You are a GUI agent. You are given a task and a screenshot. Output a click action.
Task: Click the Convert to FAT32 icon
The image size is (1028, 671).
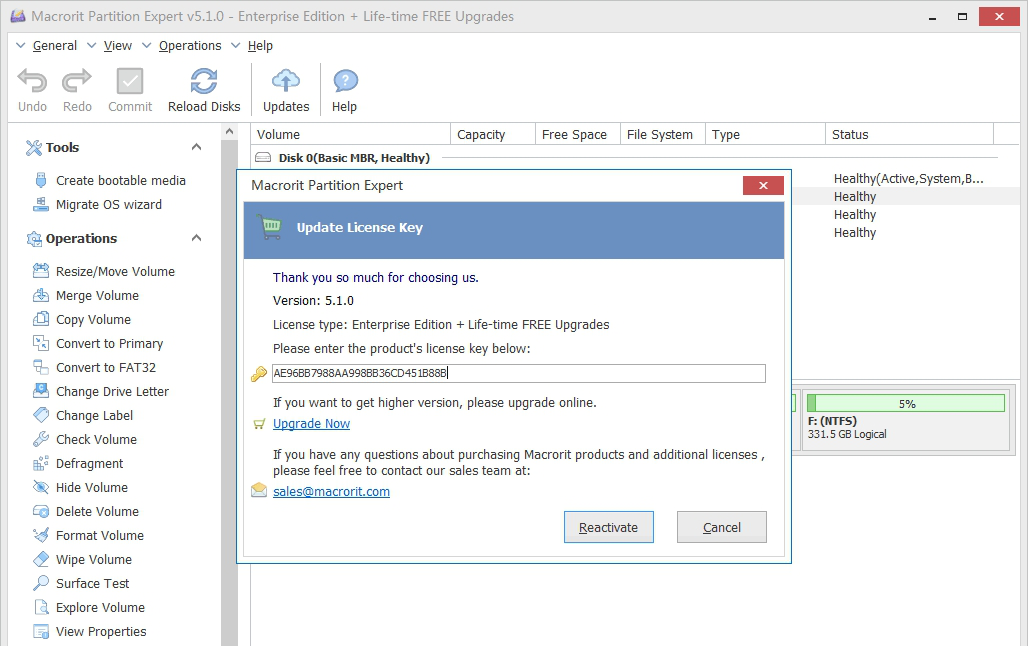tap(41, 367)
